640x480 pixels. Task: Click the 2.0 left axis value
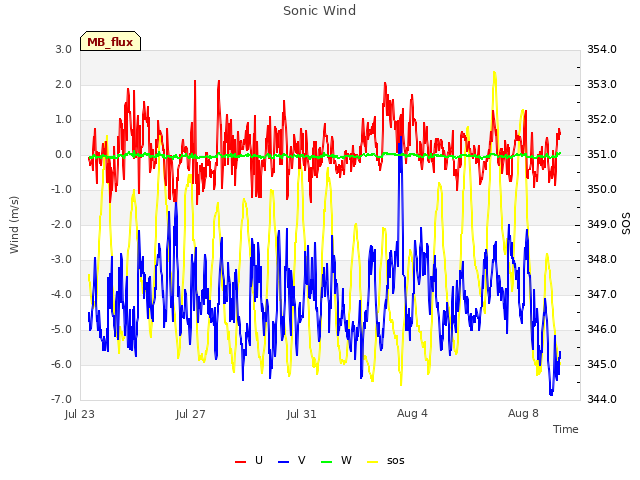click(x=64, y=84)
